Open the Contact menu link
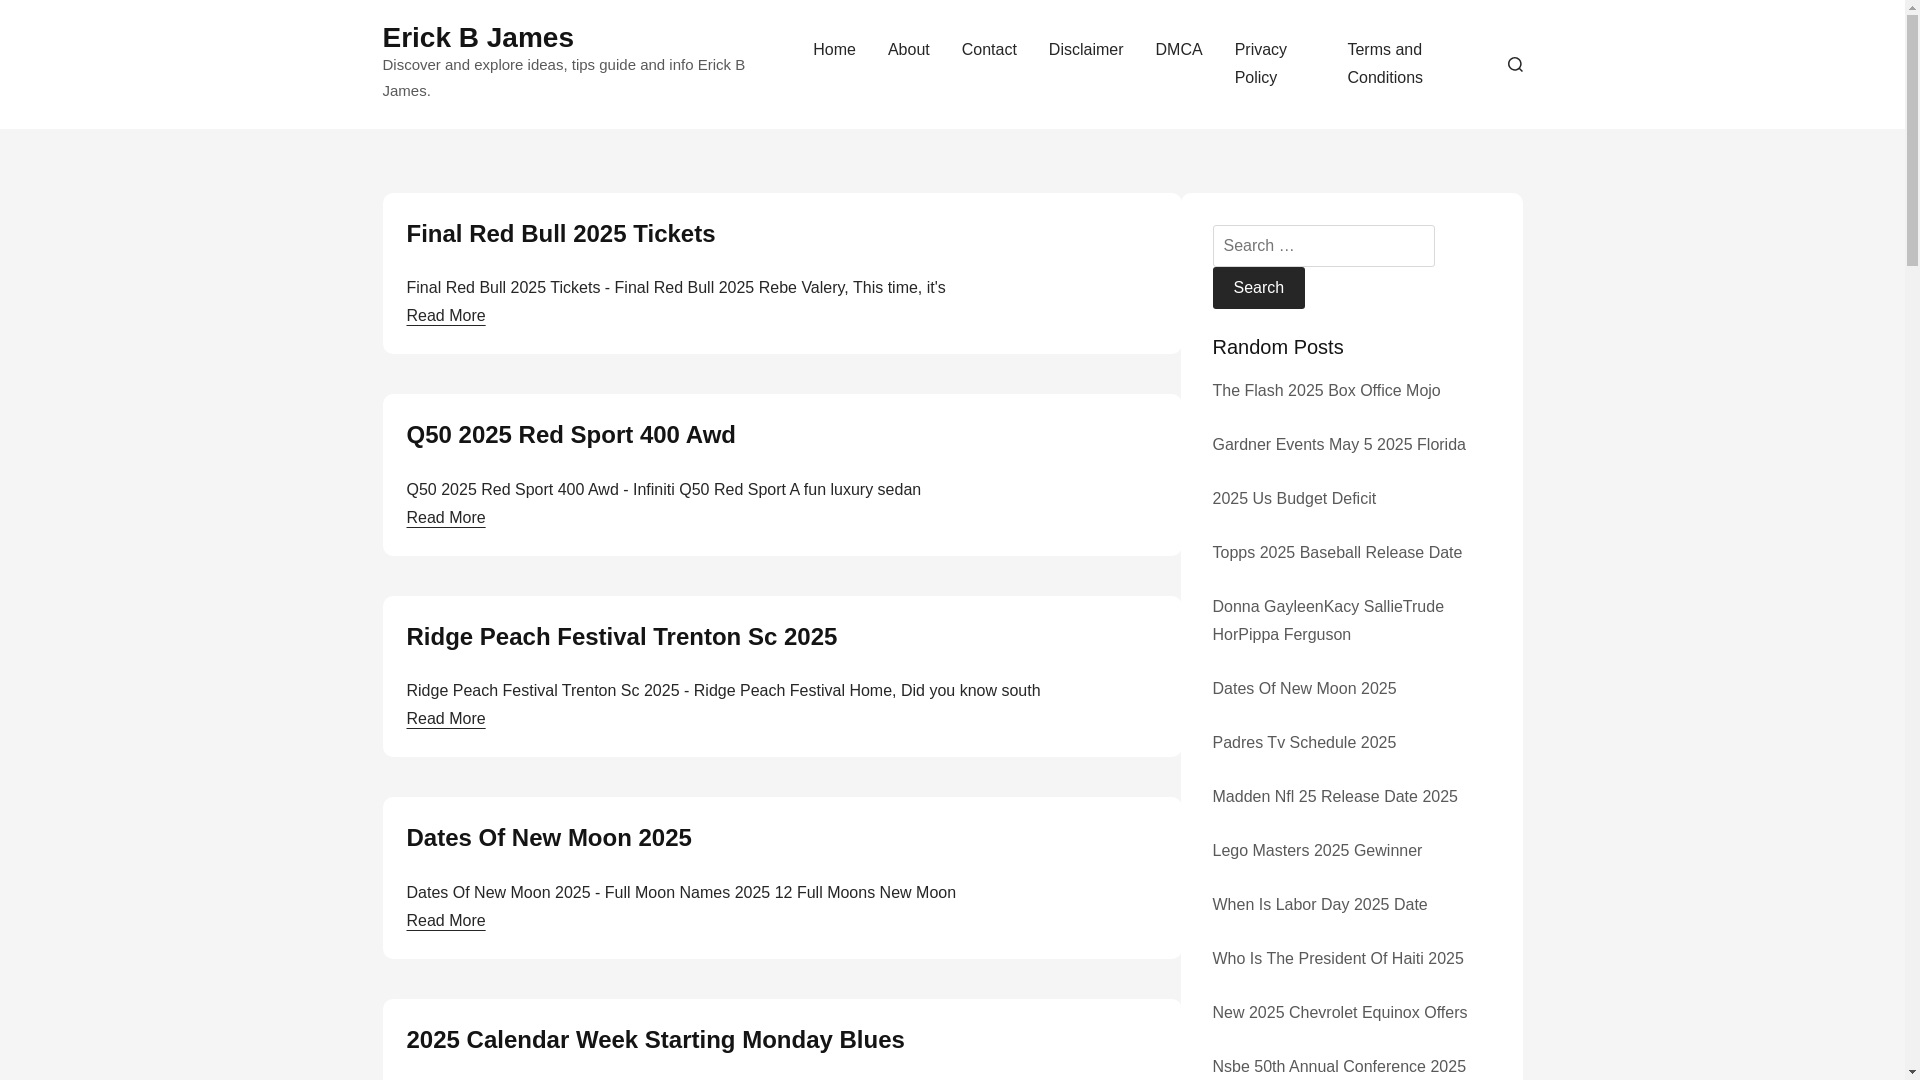1920x1080 pixels. point(989,50)
